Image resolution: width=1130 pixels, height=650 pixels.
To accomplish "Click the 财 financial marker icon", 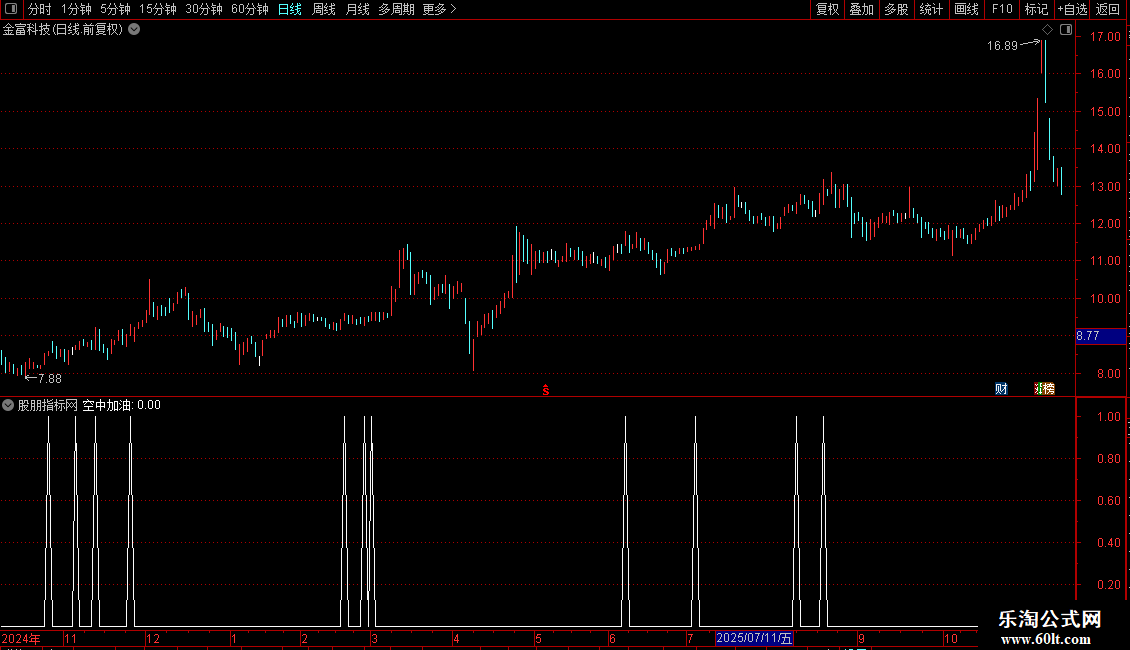I will 1001,389.
